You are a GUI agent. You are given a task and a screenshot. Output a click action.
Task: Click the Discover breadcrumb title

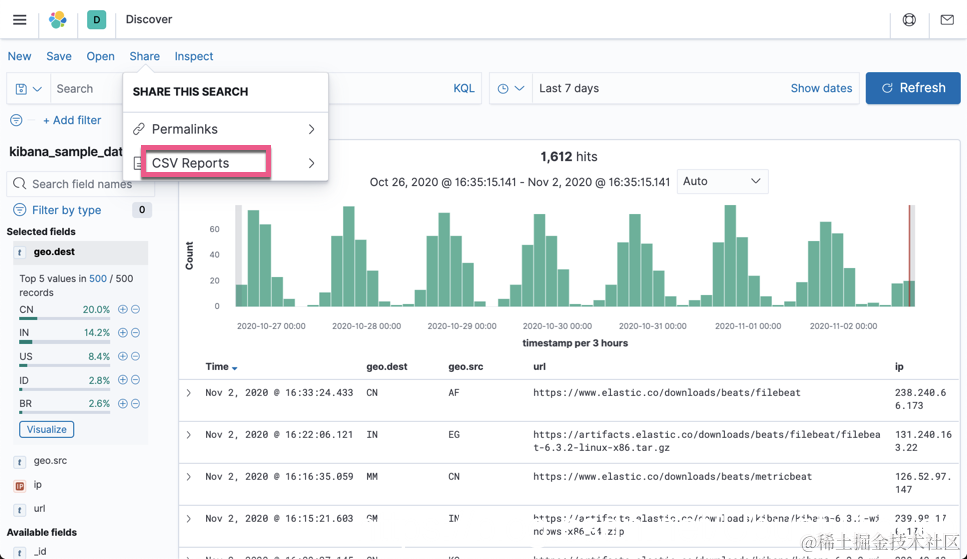[x=149, y=19]
